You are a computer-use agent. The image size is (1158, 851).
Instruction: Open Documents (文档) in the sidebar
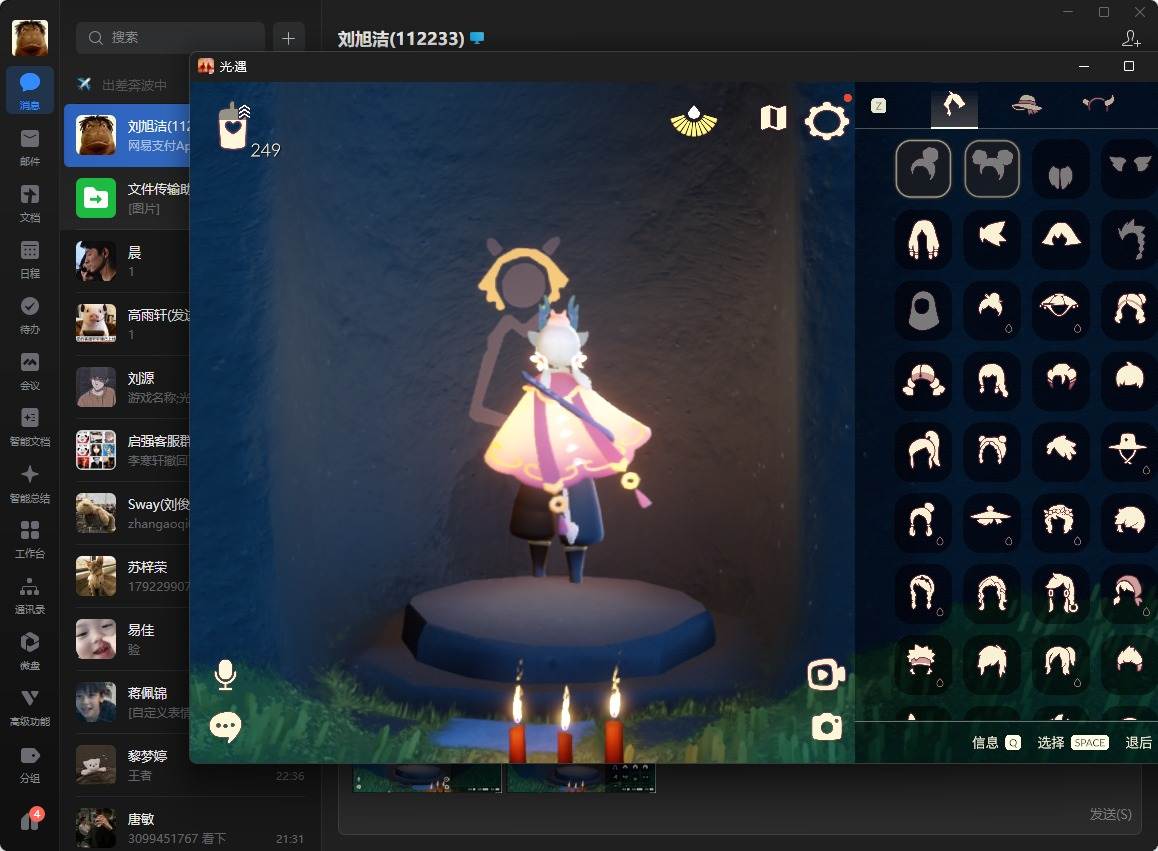30,202
